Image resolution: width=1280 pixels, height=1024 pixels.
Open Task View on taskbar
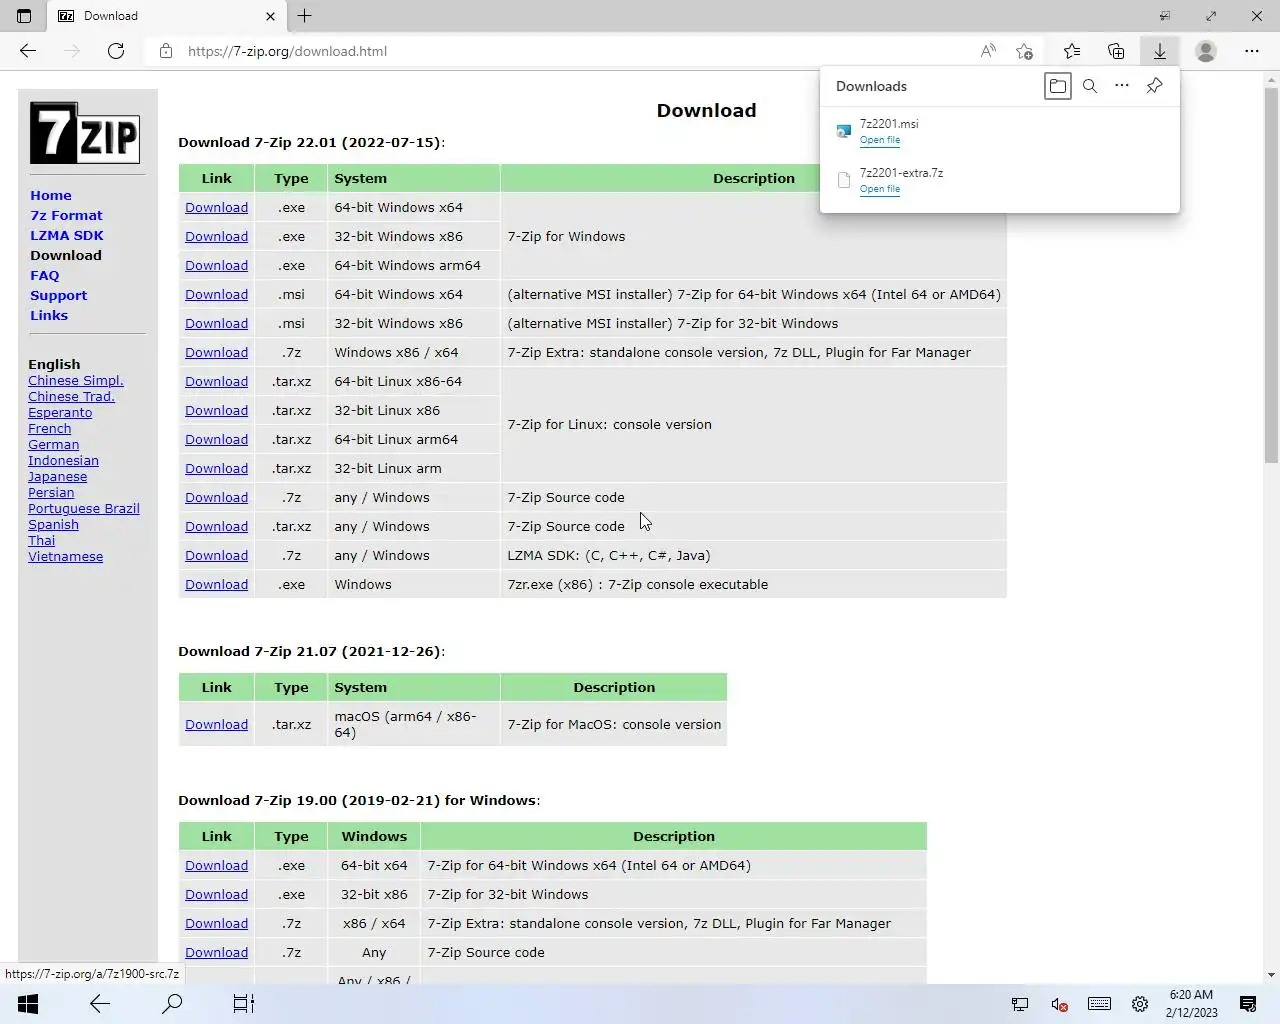pos(244,1004)
